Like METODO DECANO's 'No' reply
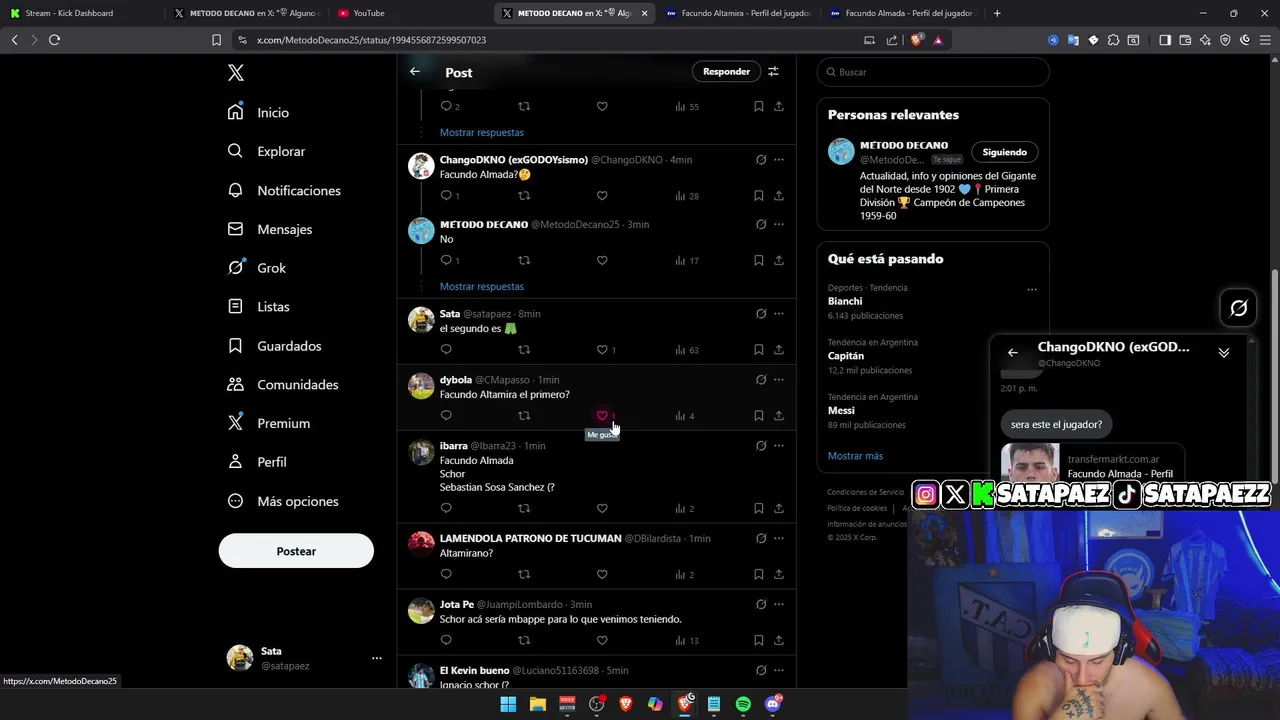The width and height of the screenshot is (1280, 720). point(602,261)
